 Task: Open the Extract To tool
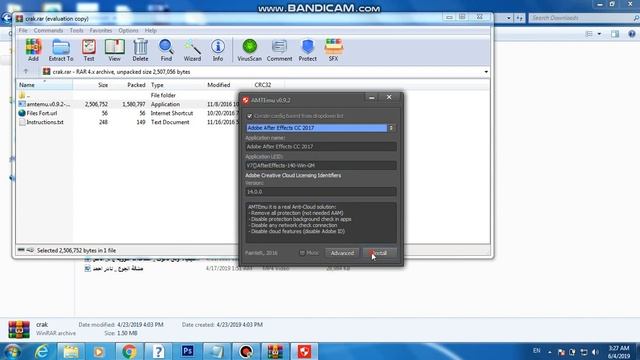61,50
